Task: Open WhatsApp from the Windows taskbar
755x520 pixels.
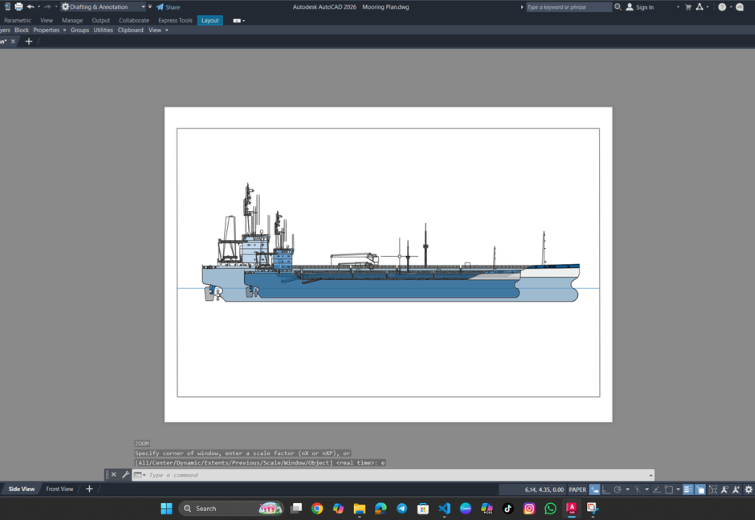Action: 550,508
